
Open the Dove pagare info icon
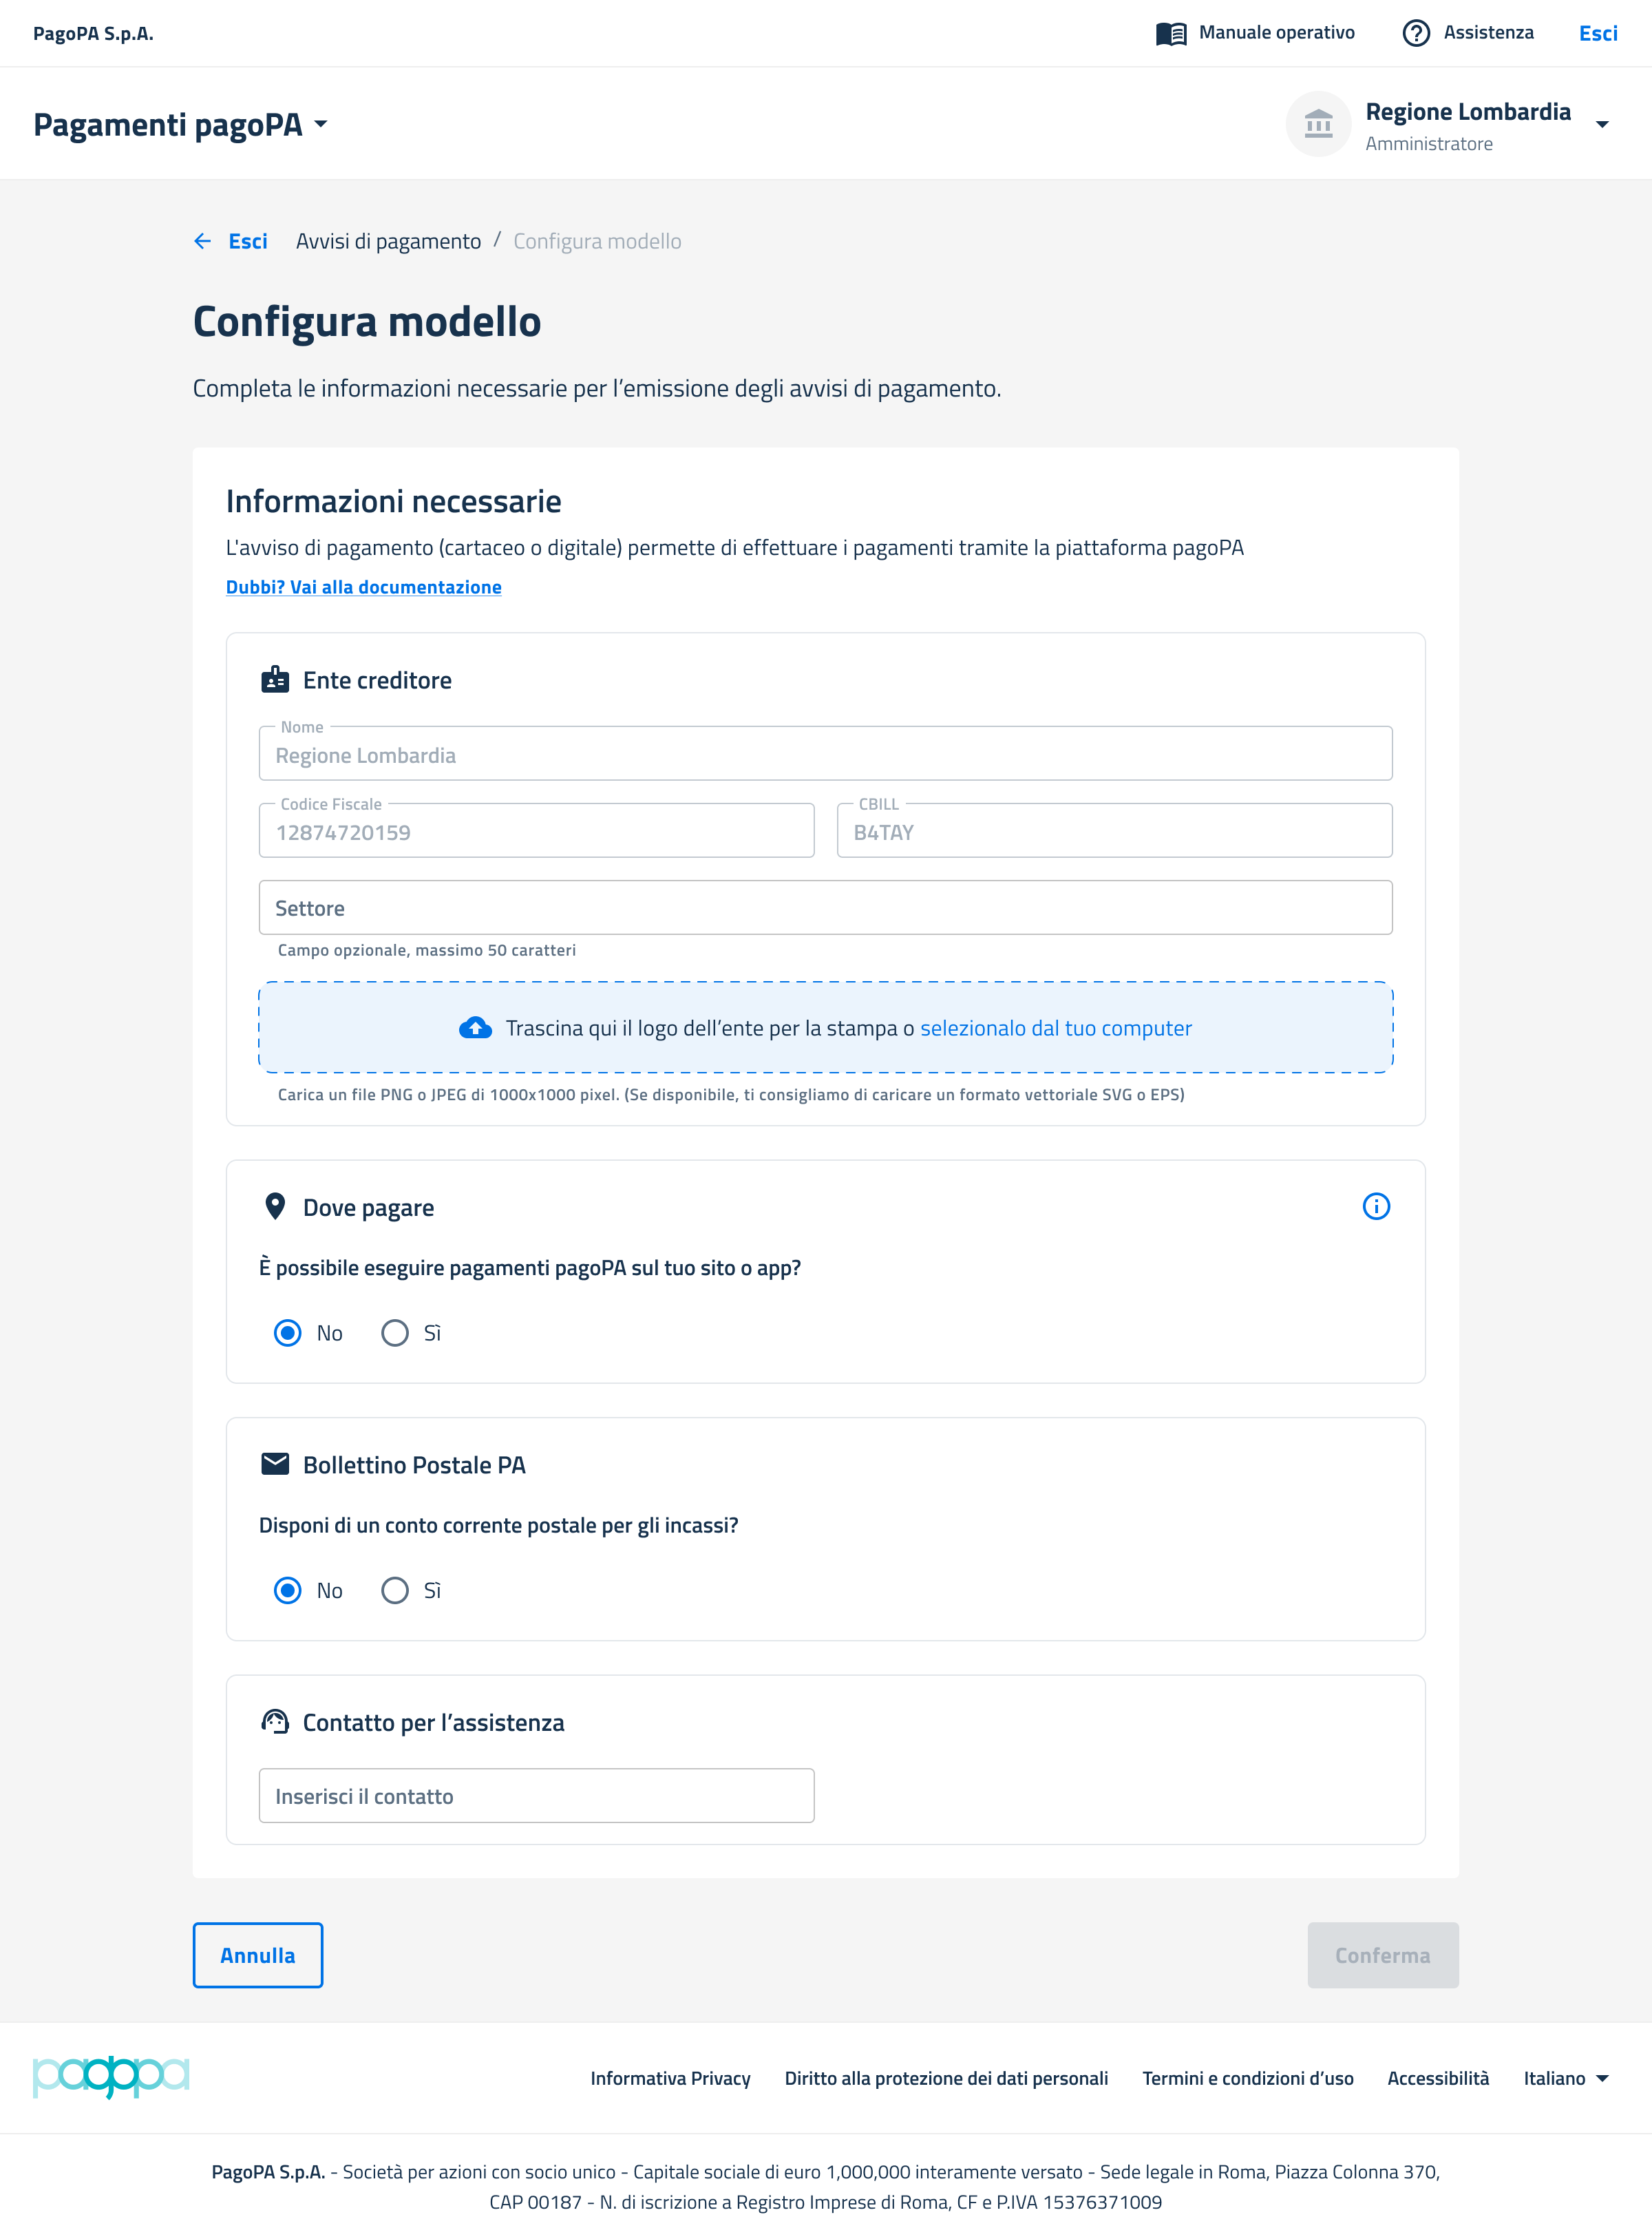(1376, 1207)
